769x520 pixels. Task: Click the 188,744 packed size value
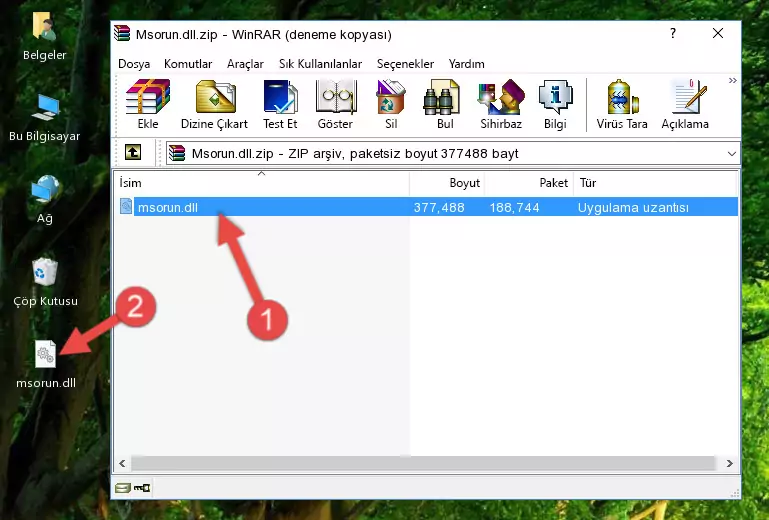click(x=514, y=208)
